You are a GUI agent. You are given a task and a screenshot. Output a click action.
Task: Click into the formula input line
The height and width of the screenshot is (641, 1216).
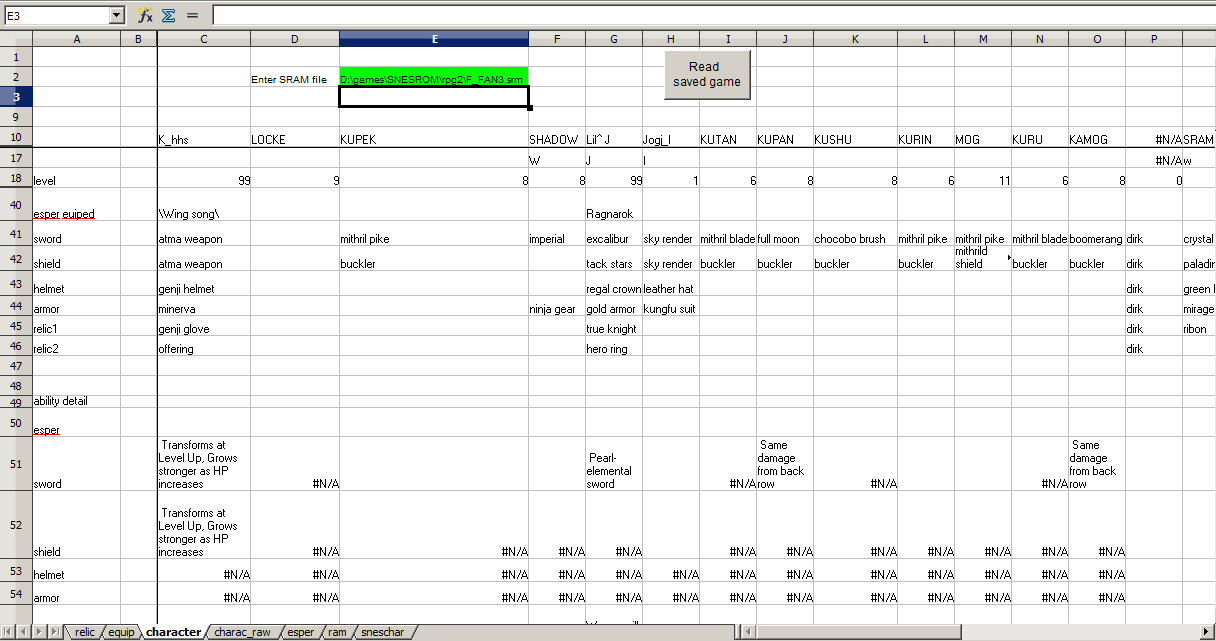click(700, 15)
